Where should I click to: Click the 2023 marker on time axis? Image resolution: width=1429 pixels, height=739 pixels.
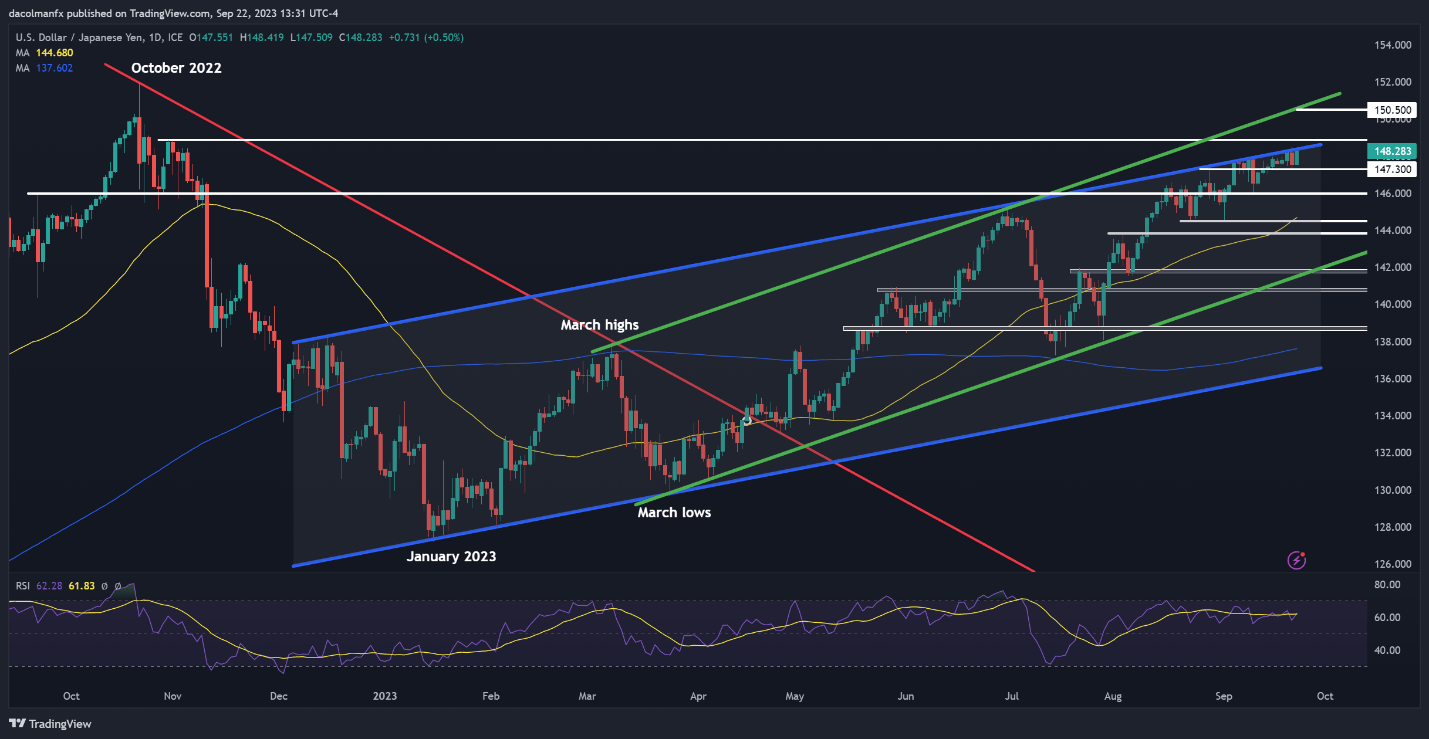[x=385, y=694]
